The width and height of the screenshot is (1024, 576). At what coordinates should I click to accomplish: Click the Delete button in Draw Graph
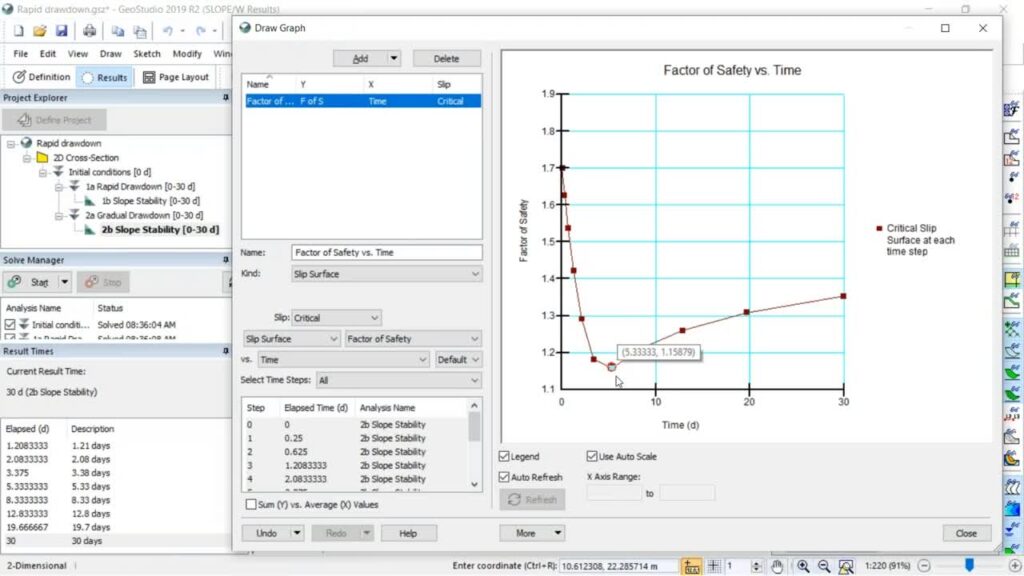[x=446, y=59]
